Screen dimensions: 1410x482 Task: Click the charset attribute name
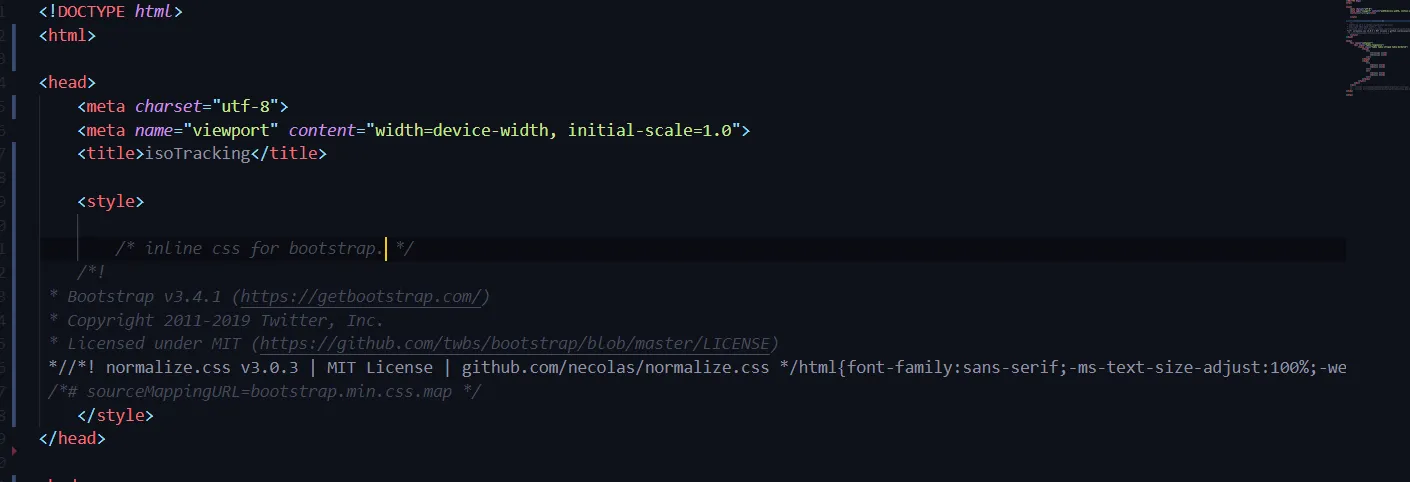[x=166, y=106]
